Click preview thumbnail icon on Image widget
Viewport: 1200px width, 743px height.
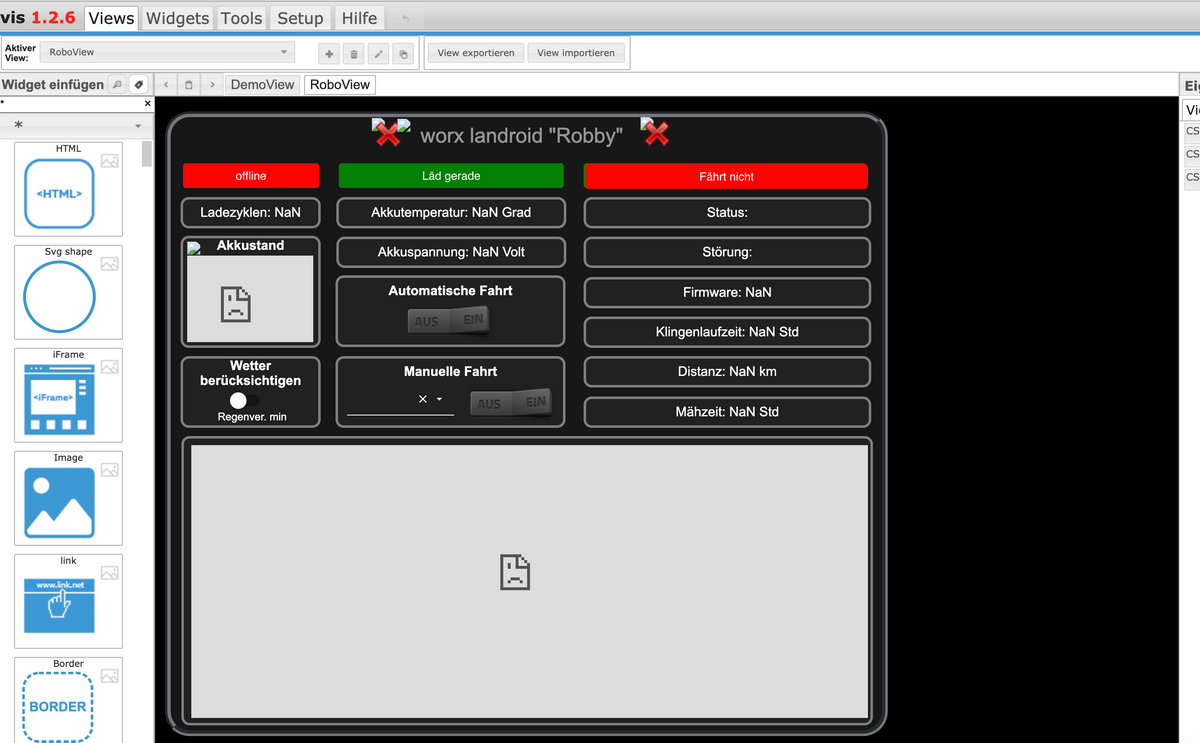110,469
